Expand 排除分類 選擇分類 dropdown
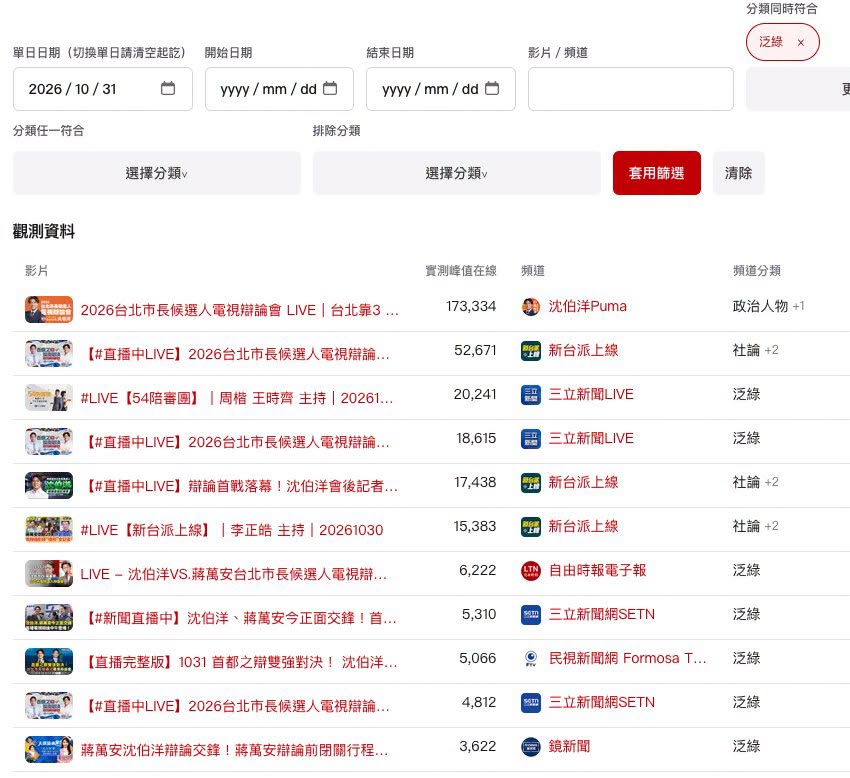Image resolution: width=850 pixels, height=778 pixels. point(456,173)
